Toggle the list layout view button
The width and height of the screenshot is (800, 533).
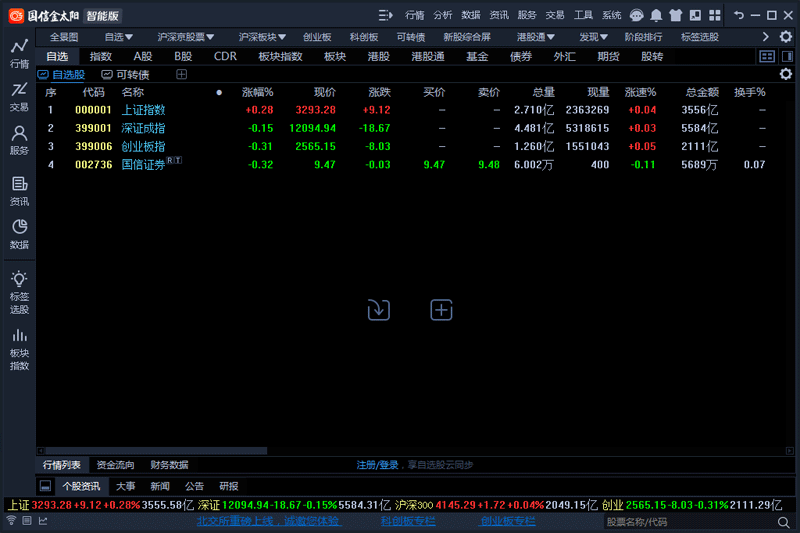tap(767, 57)
